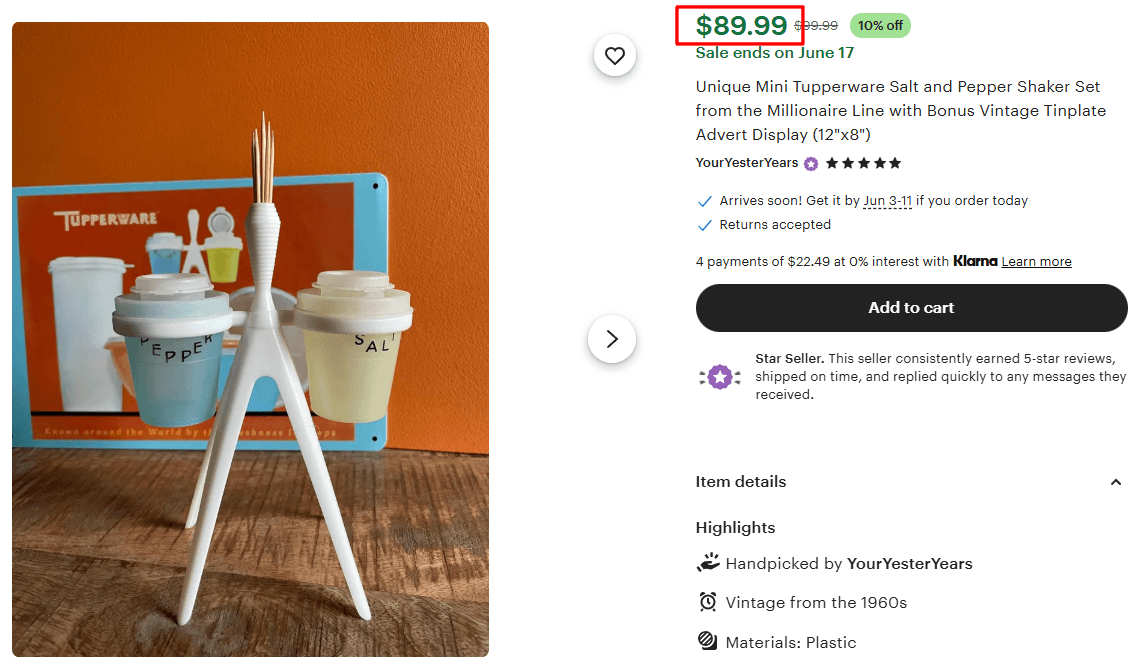Click the Sale ends on June 17 text
1136x671 pixels.
(774, 52)
